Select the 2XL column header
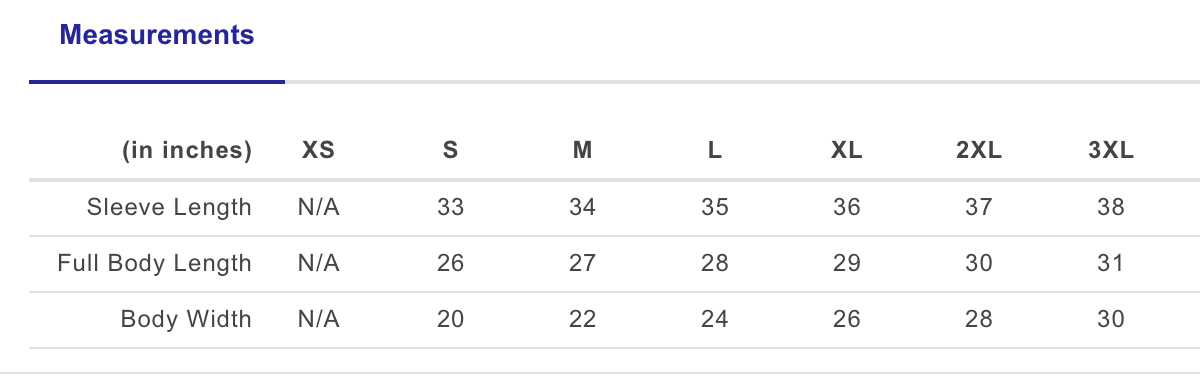 coord(979,151)
